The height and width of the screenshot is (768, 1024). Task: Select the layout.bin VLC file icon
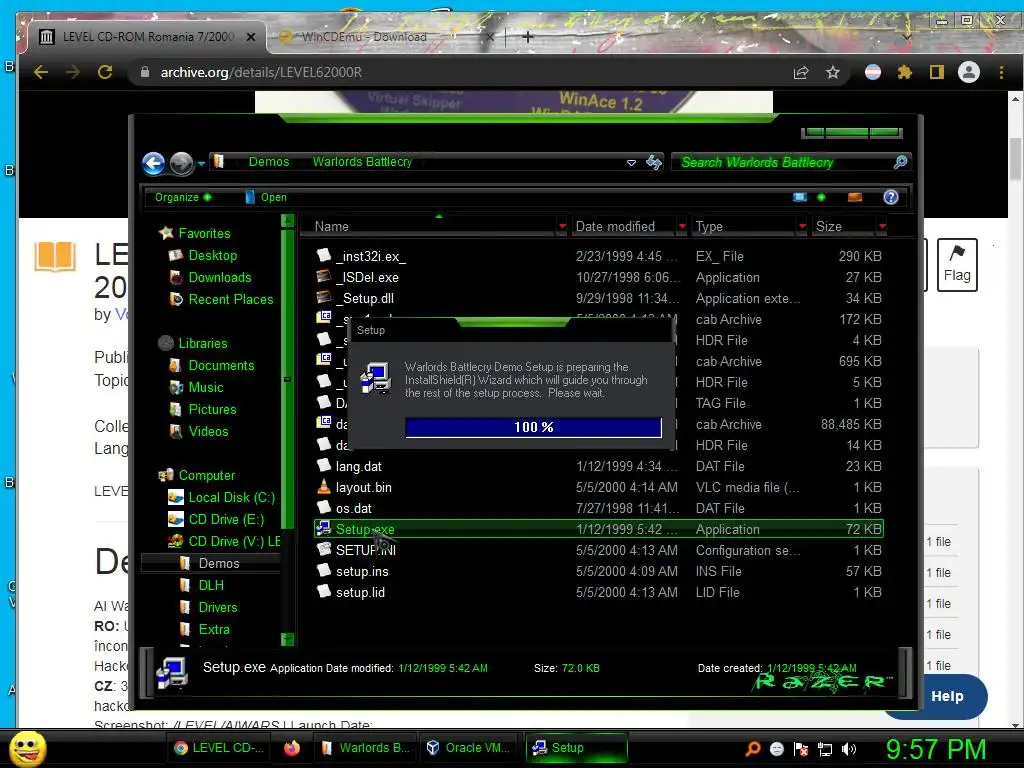click(324, 487)
